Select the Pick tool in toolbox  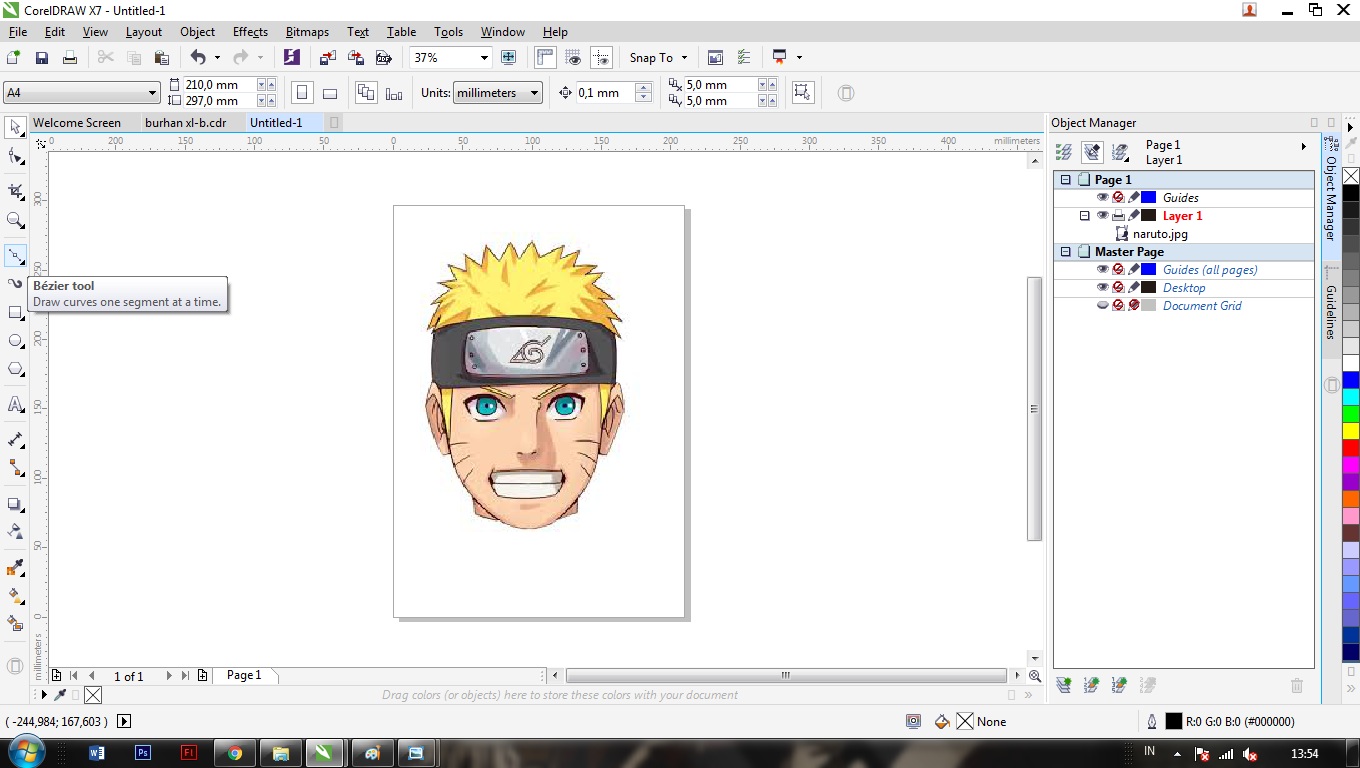[x=15, y=127]
